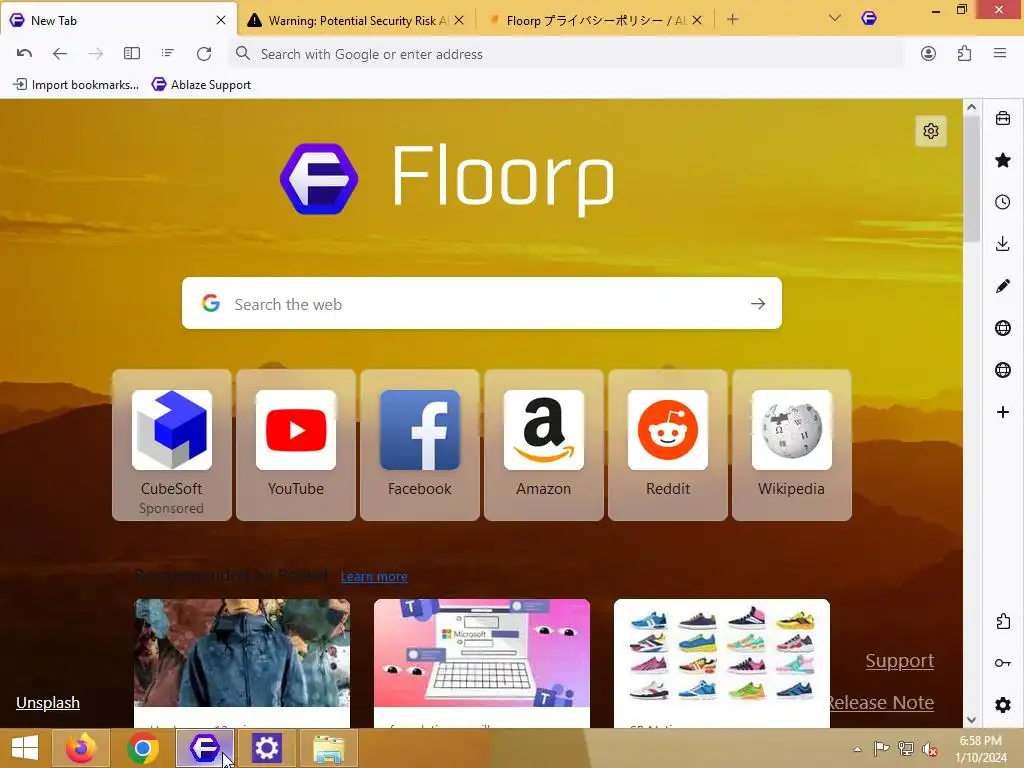Click the Floorp icon in the title bar
Viewport: 1024px width, 768px height.
point(869,18)
